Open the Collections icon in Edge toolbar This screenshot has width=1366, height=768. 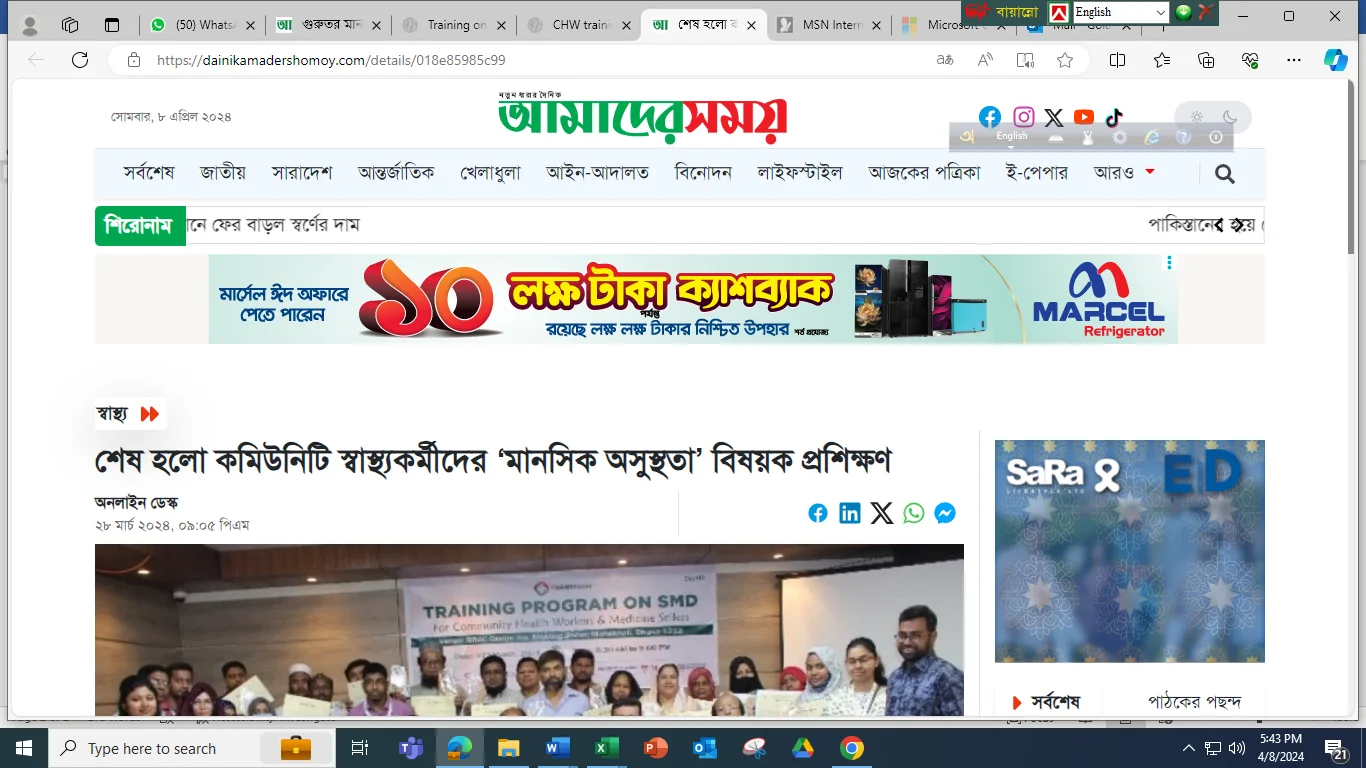pos(1206,60)
